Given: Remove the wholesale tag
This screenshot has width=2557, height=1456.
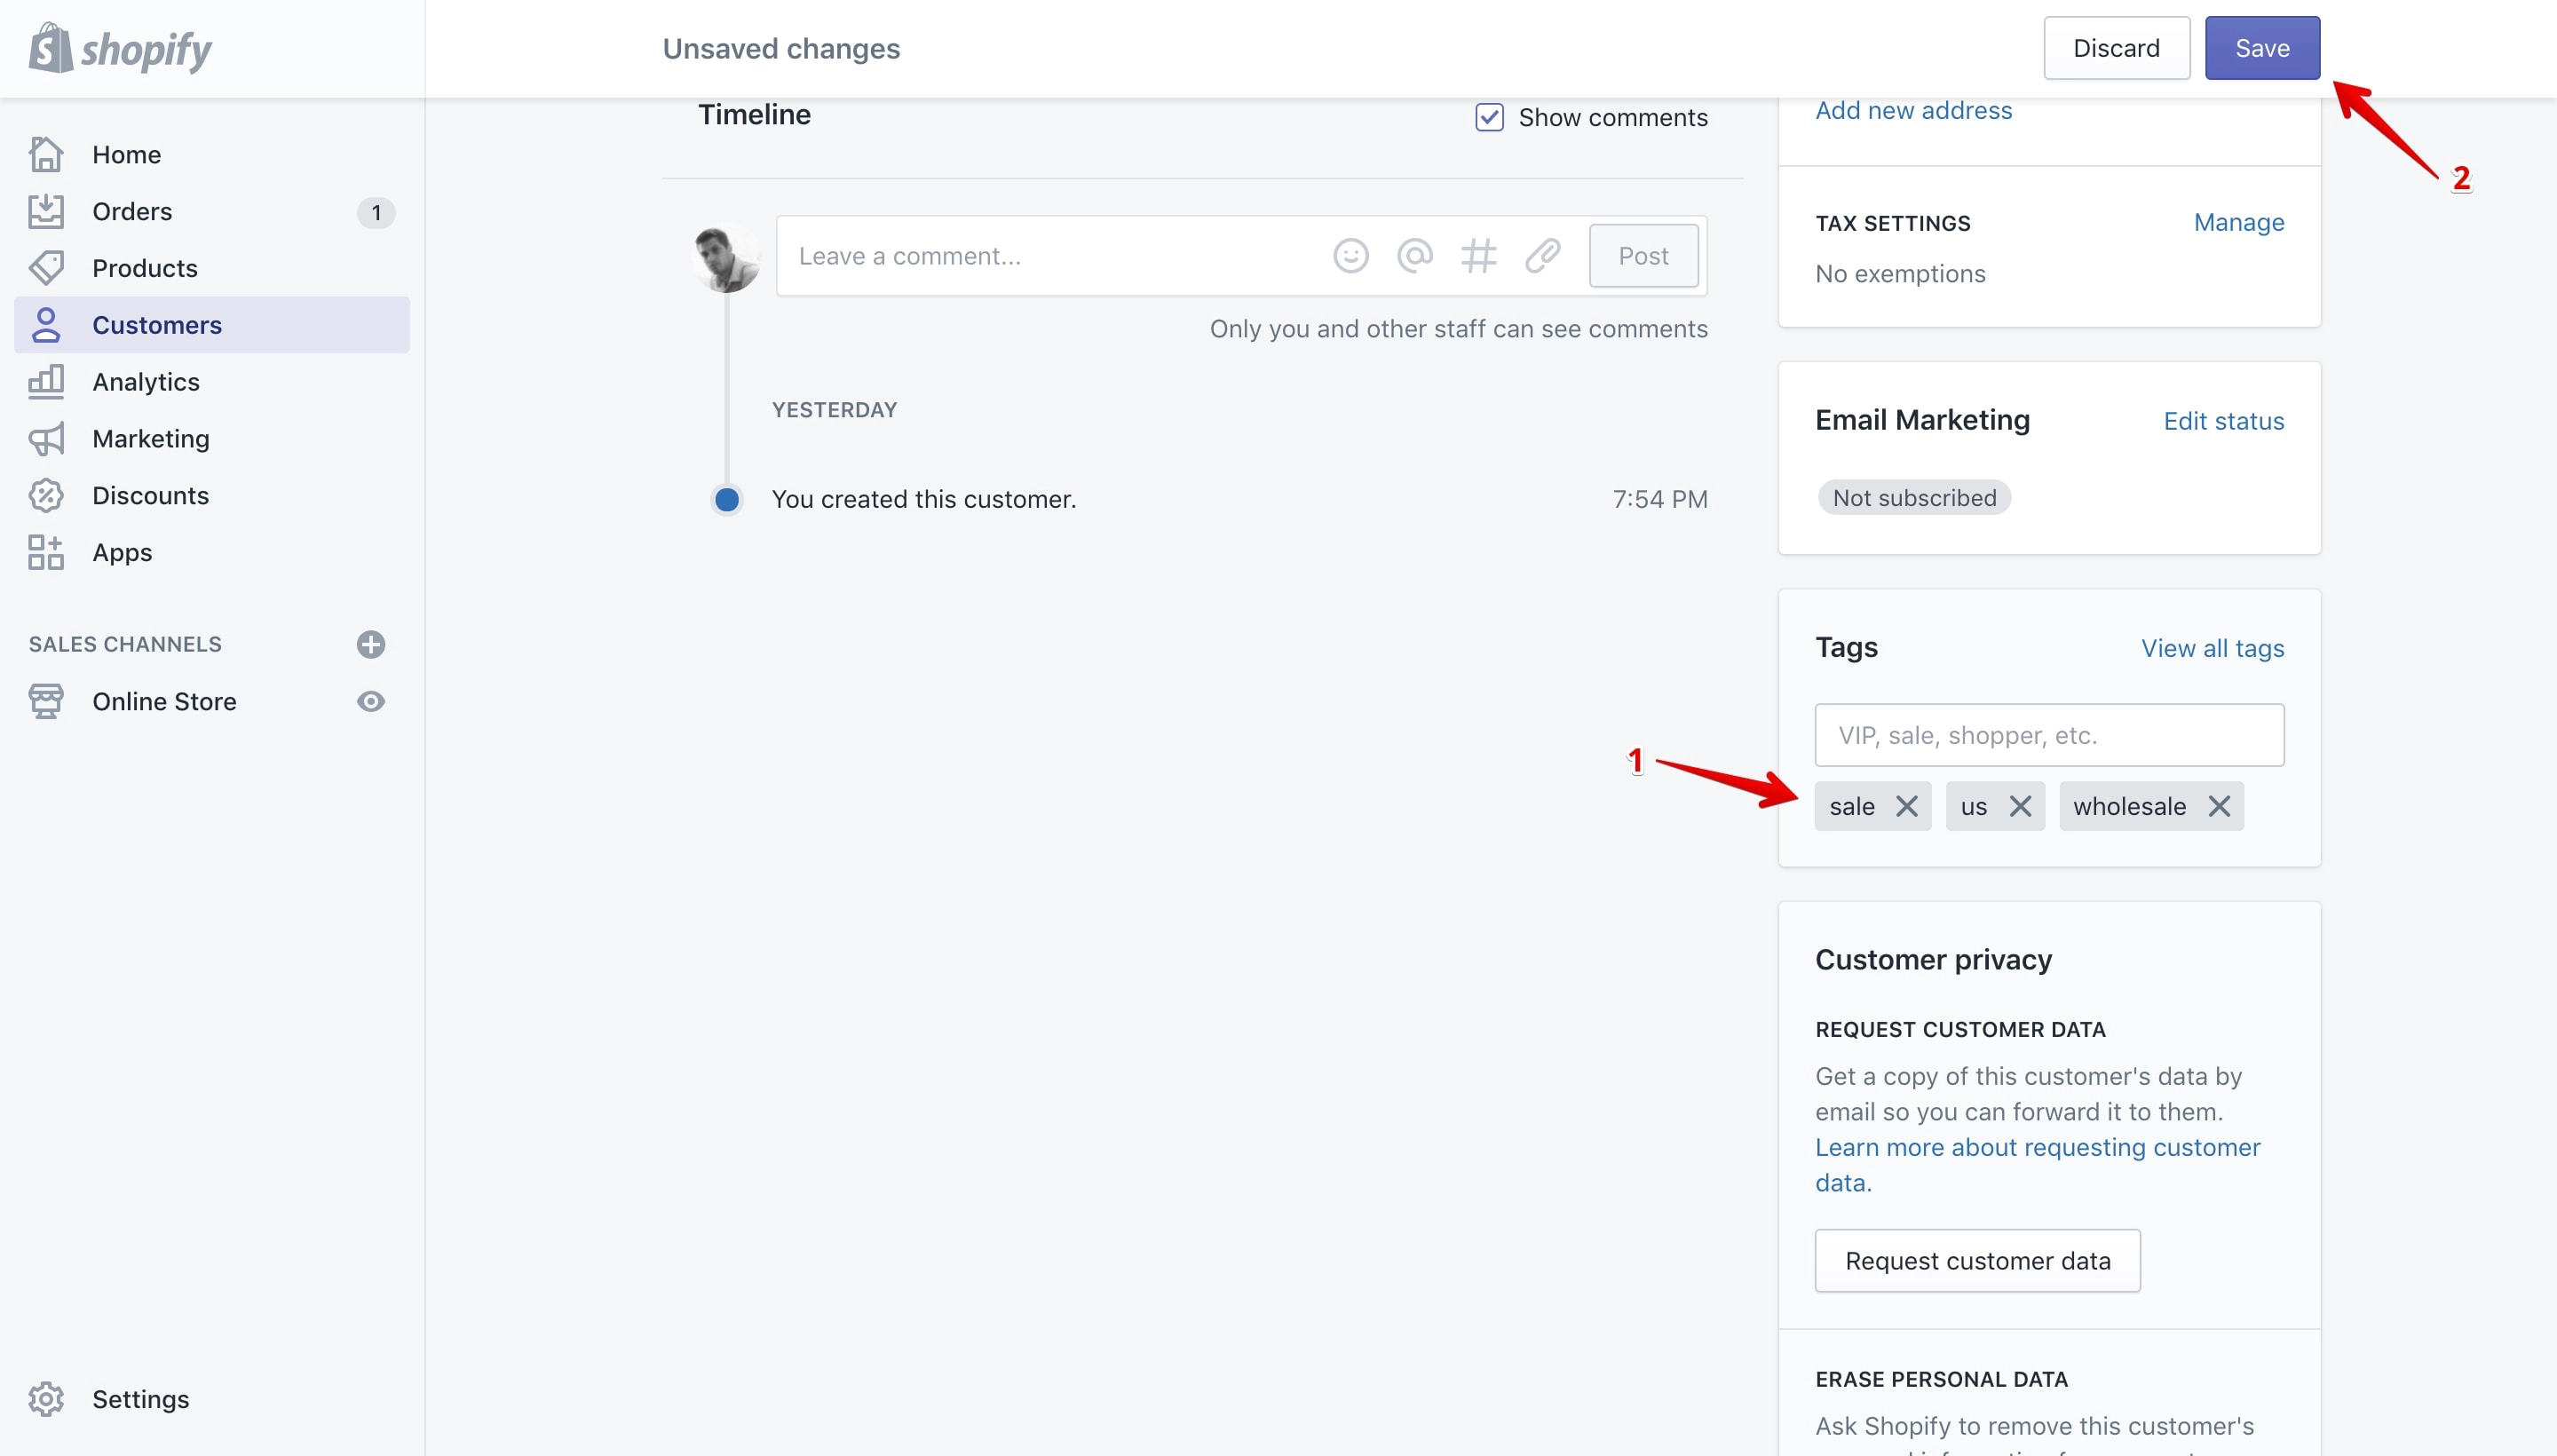Looking at the screenshot, I should [2219, 806].
